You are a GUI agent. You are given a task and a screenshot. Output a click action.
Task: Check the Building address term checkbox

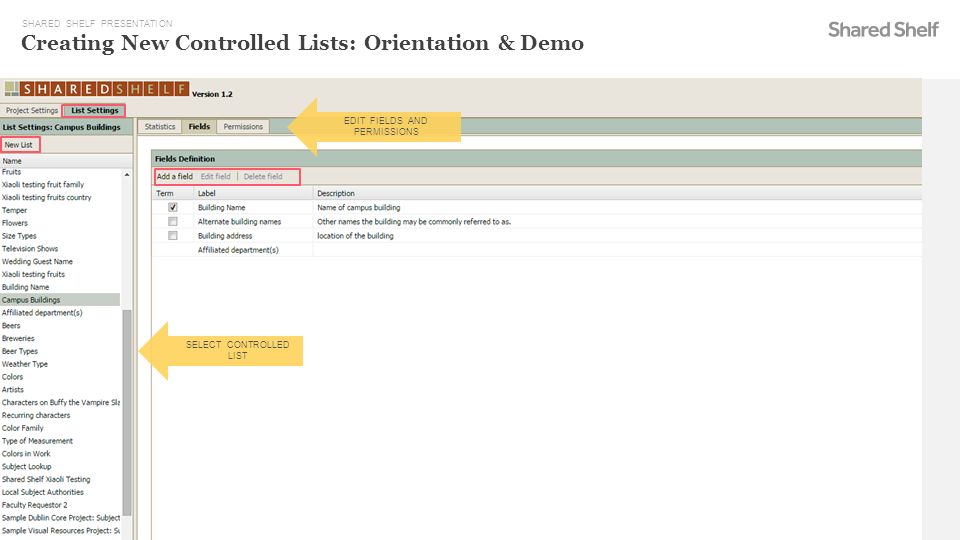173,236
